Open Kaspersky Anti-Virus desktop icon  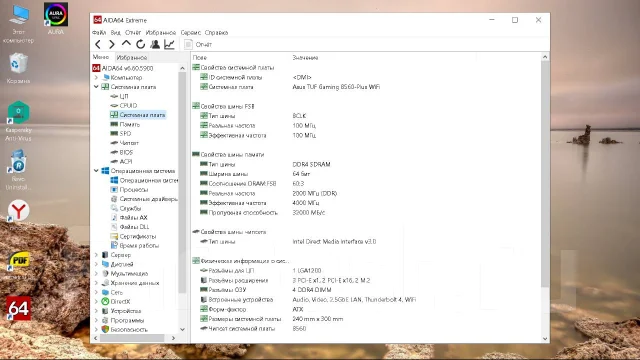(18, 120)
